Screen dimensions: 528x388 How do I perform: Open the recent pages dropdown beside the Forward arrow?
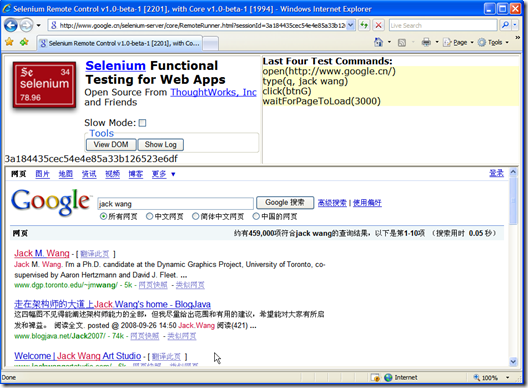pyautogui.click(x=38, y=25)
